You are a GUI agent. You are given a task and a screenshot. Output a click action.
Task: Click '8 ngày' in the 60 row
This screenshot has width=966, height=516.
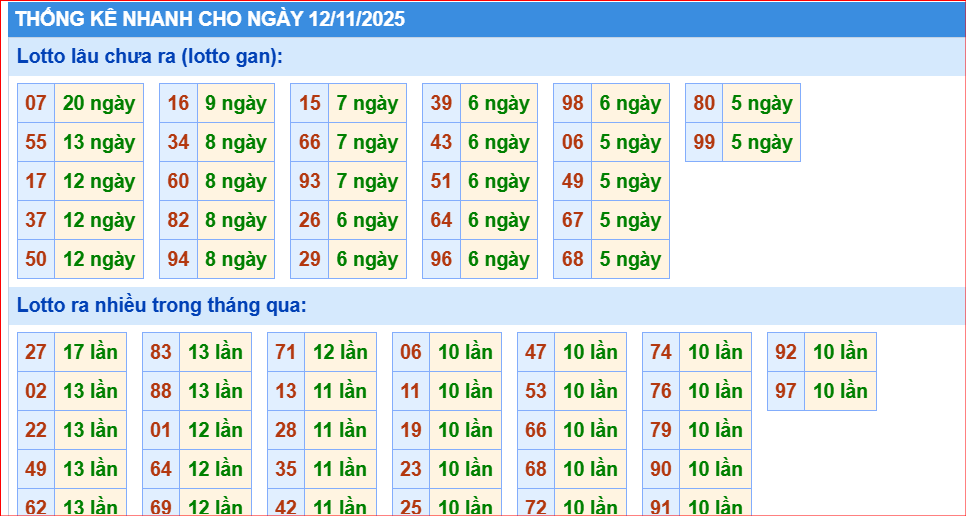pyautogui.click(x=235, y=181)
